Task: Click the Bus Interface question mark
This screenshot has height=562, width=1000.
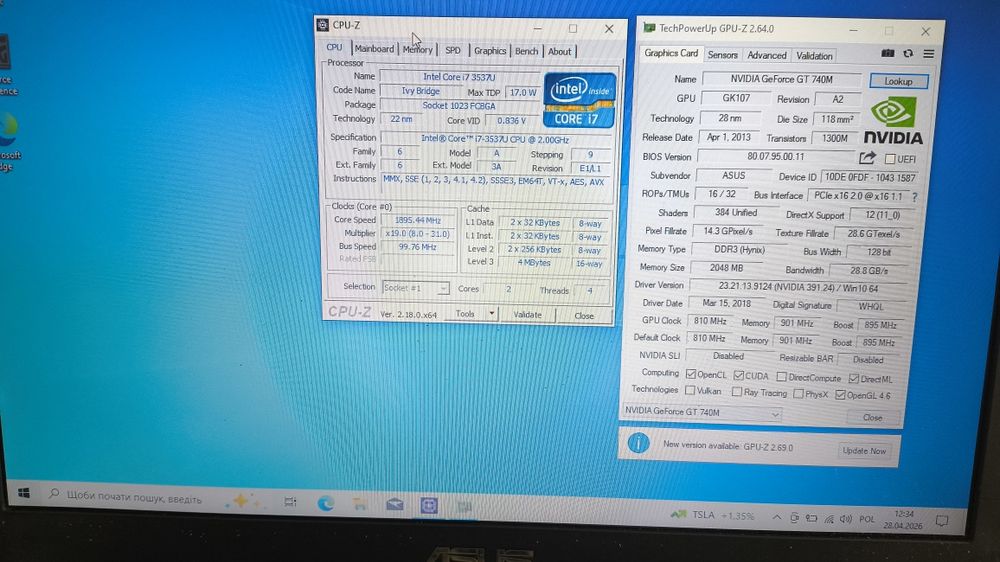Action: click(x=915, y=197)
